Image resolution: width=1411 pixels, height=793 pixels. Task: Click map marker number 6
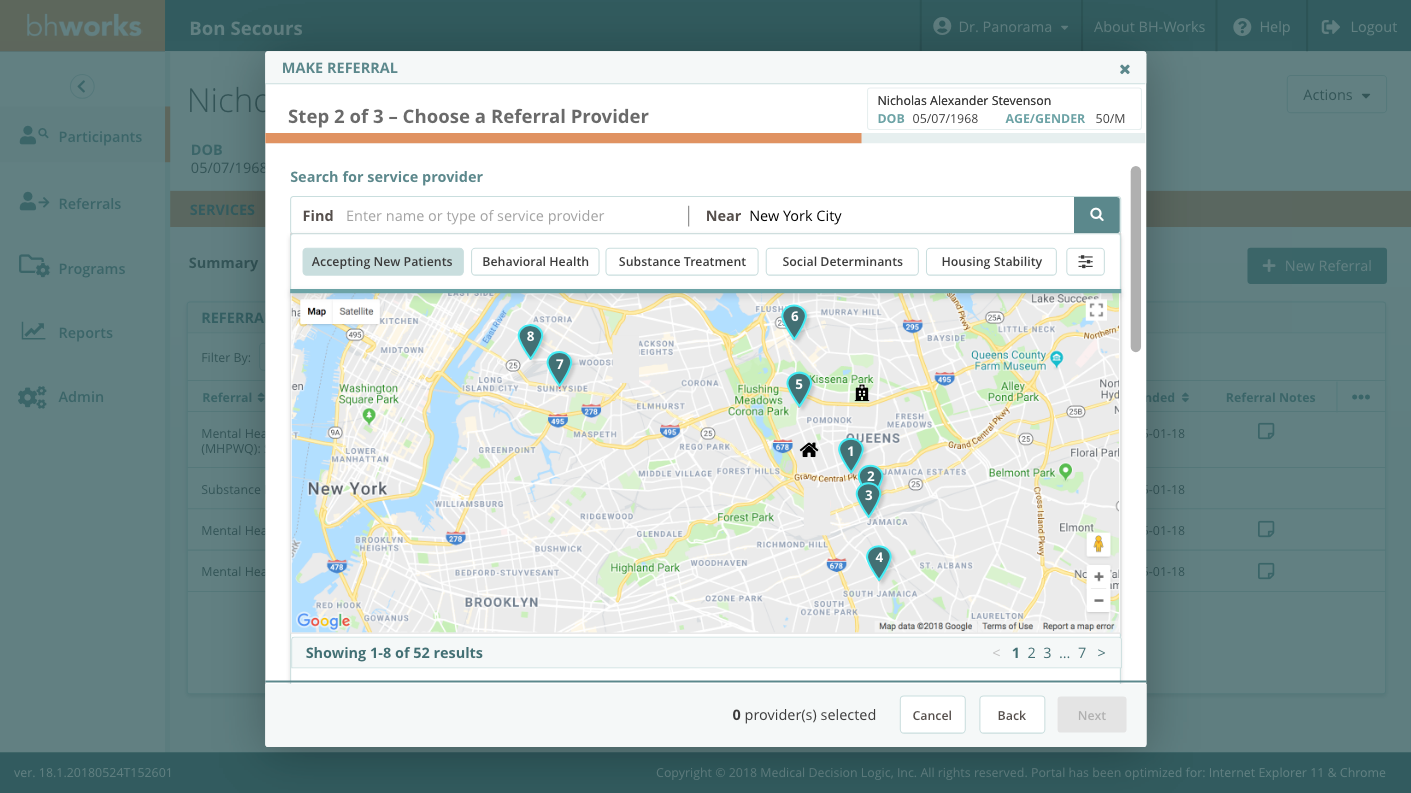[794, 320]
